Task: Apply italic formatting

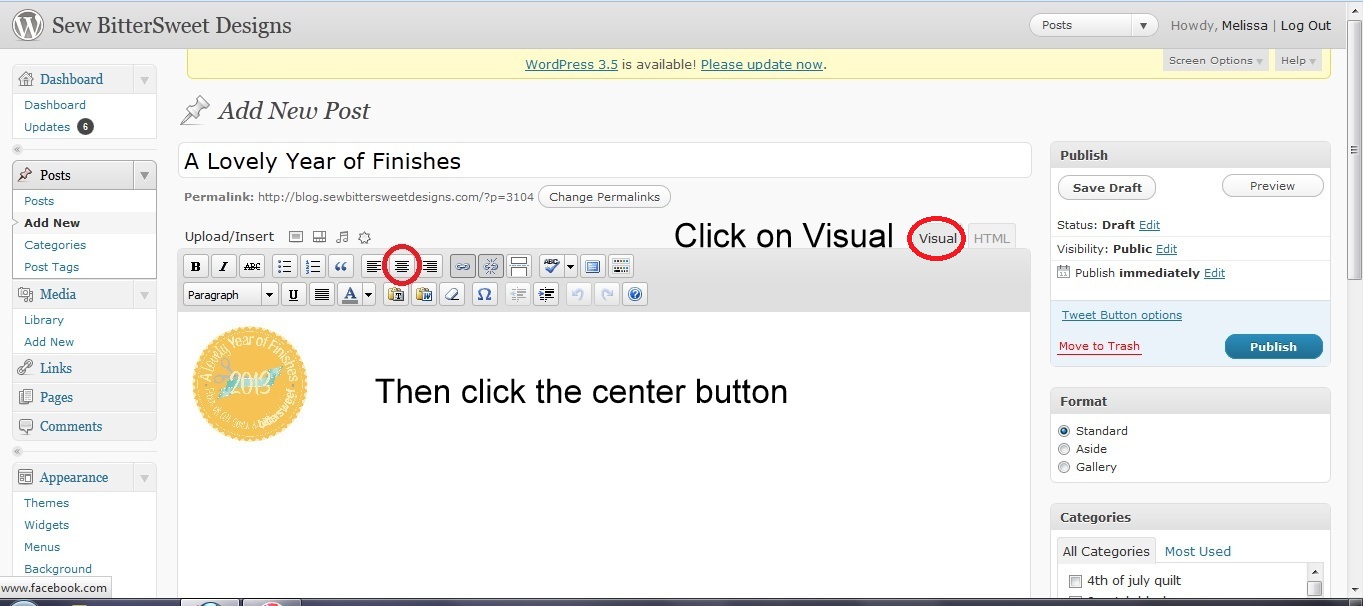Action: (x=224, y=267)
